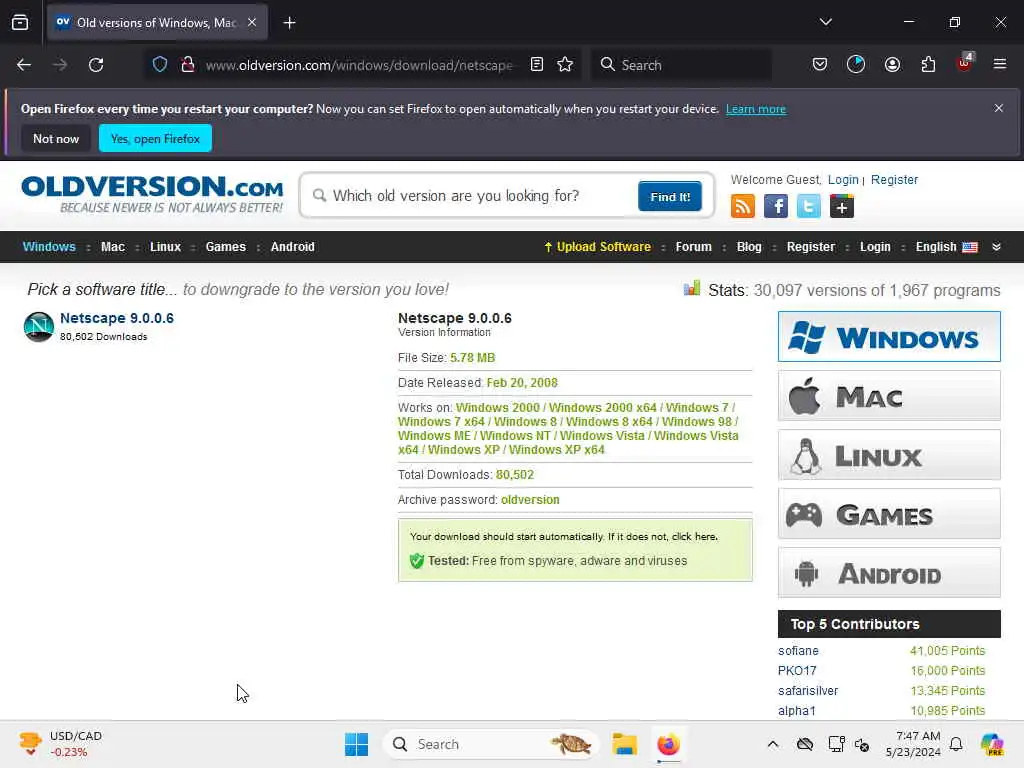Open the Blog nav link
The width and height of the screenshot is (1024, 768).
(x=749, y=247)
